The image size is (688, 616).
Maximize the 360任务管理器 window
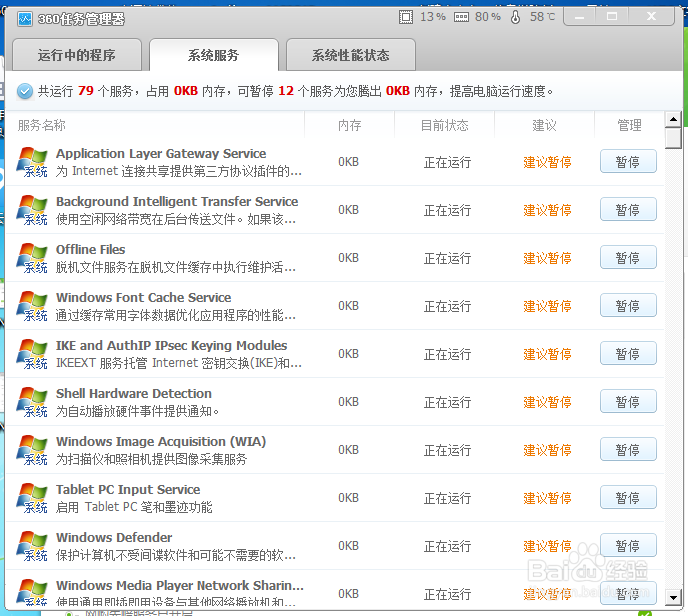(612, 17)
